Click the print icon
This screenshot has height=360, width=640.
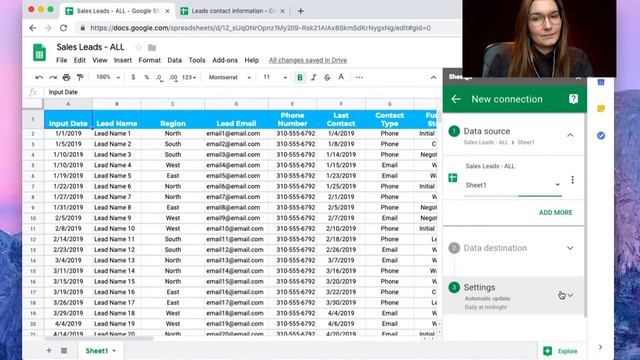[67, 77]
